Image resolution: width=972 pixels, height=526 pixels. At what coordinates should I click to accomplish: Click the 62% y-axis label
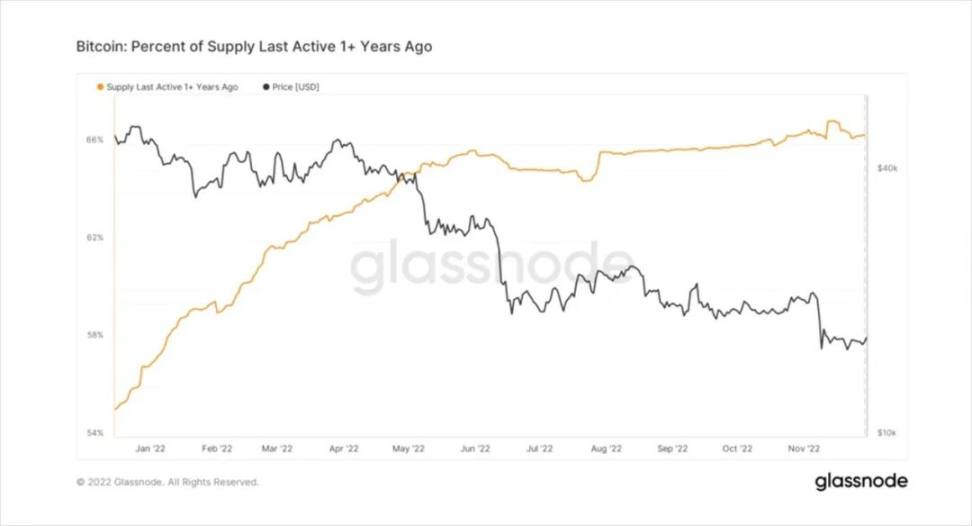pyautogui.click(x=94, y=238)
